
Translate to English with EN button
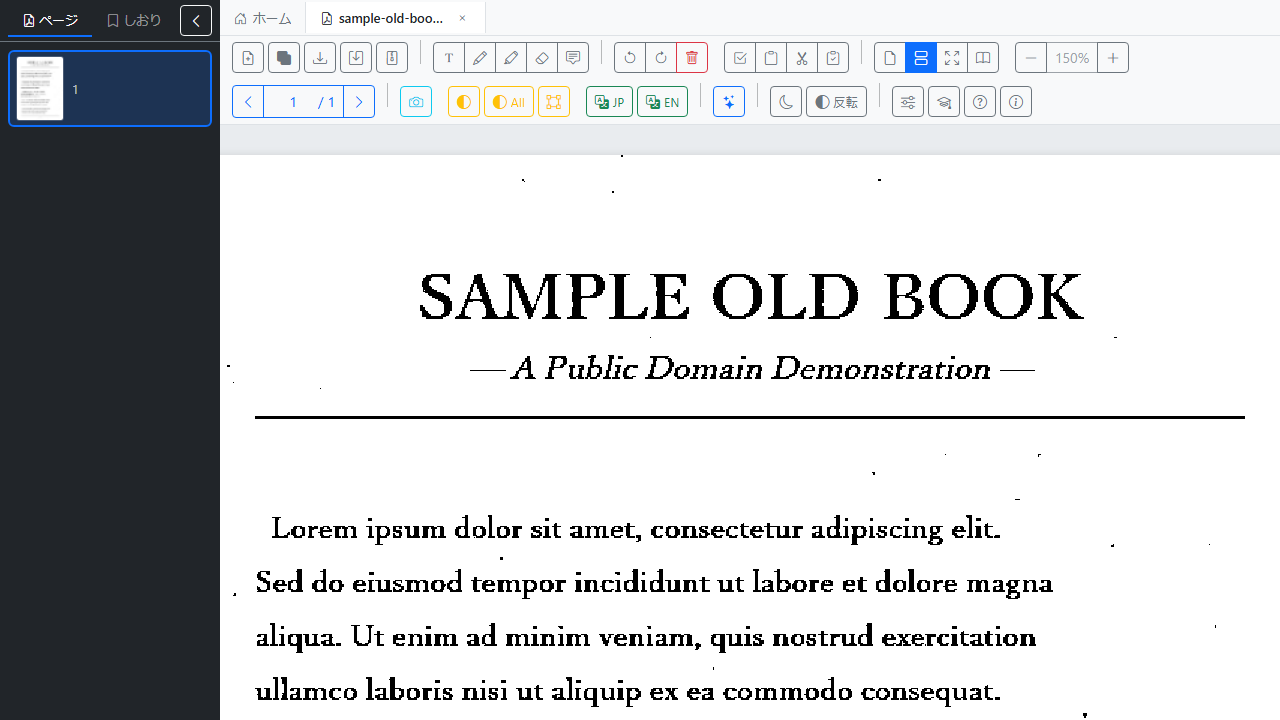[662, 102]
